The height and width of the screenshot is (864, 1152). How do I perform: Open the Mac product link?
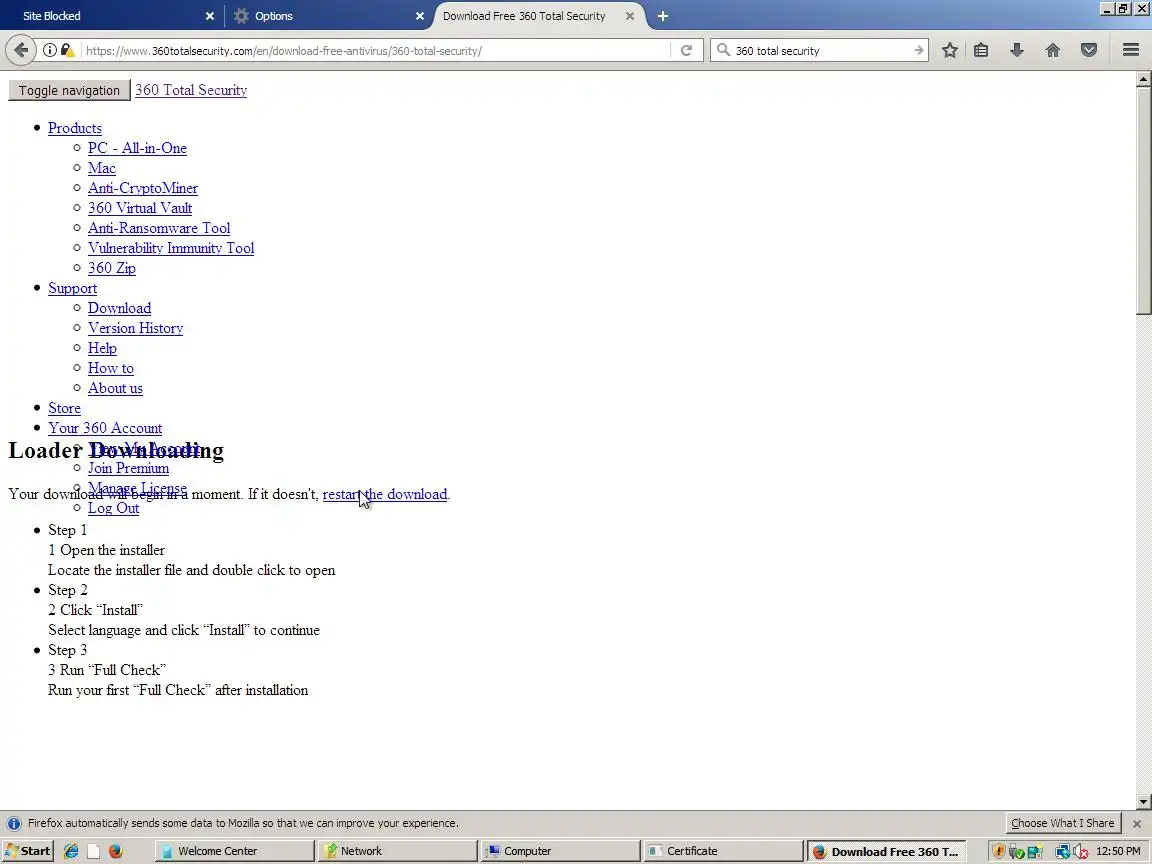coord(102,168)
